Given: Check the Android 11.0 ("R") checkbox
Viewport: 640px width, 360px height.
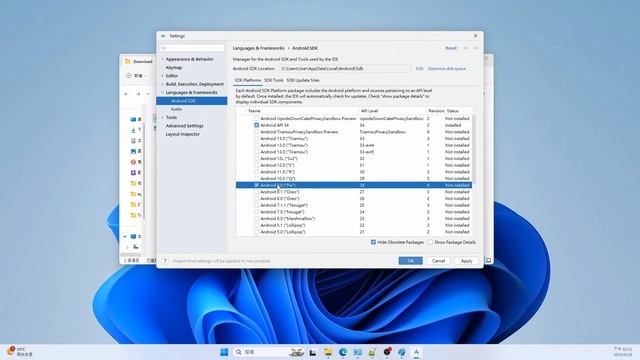Looking at the screenshot, I should (256, 172).
